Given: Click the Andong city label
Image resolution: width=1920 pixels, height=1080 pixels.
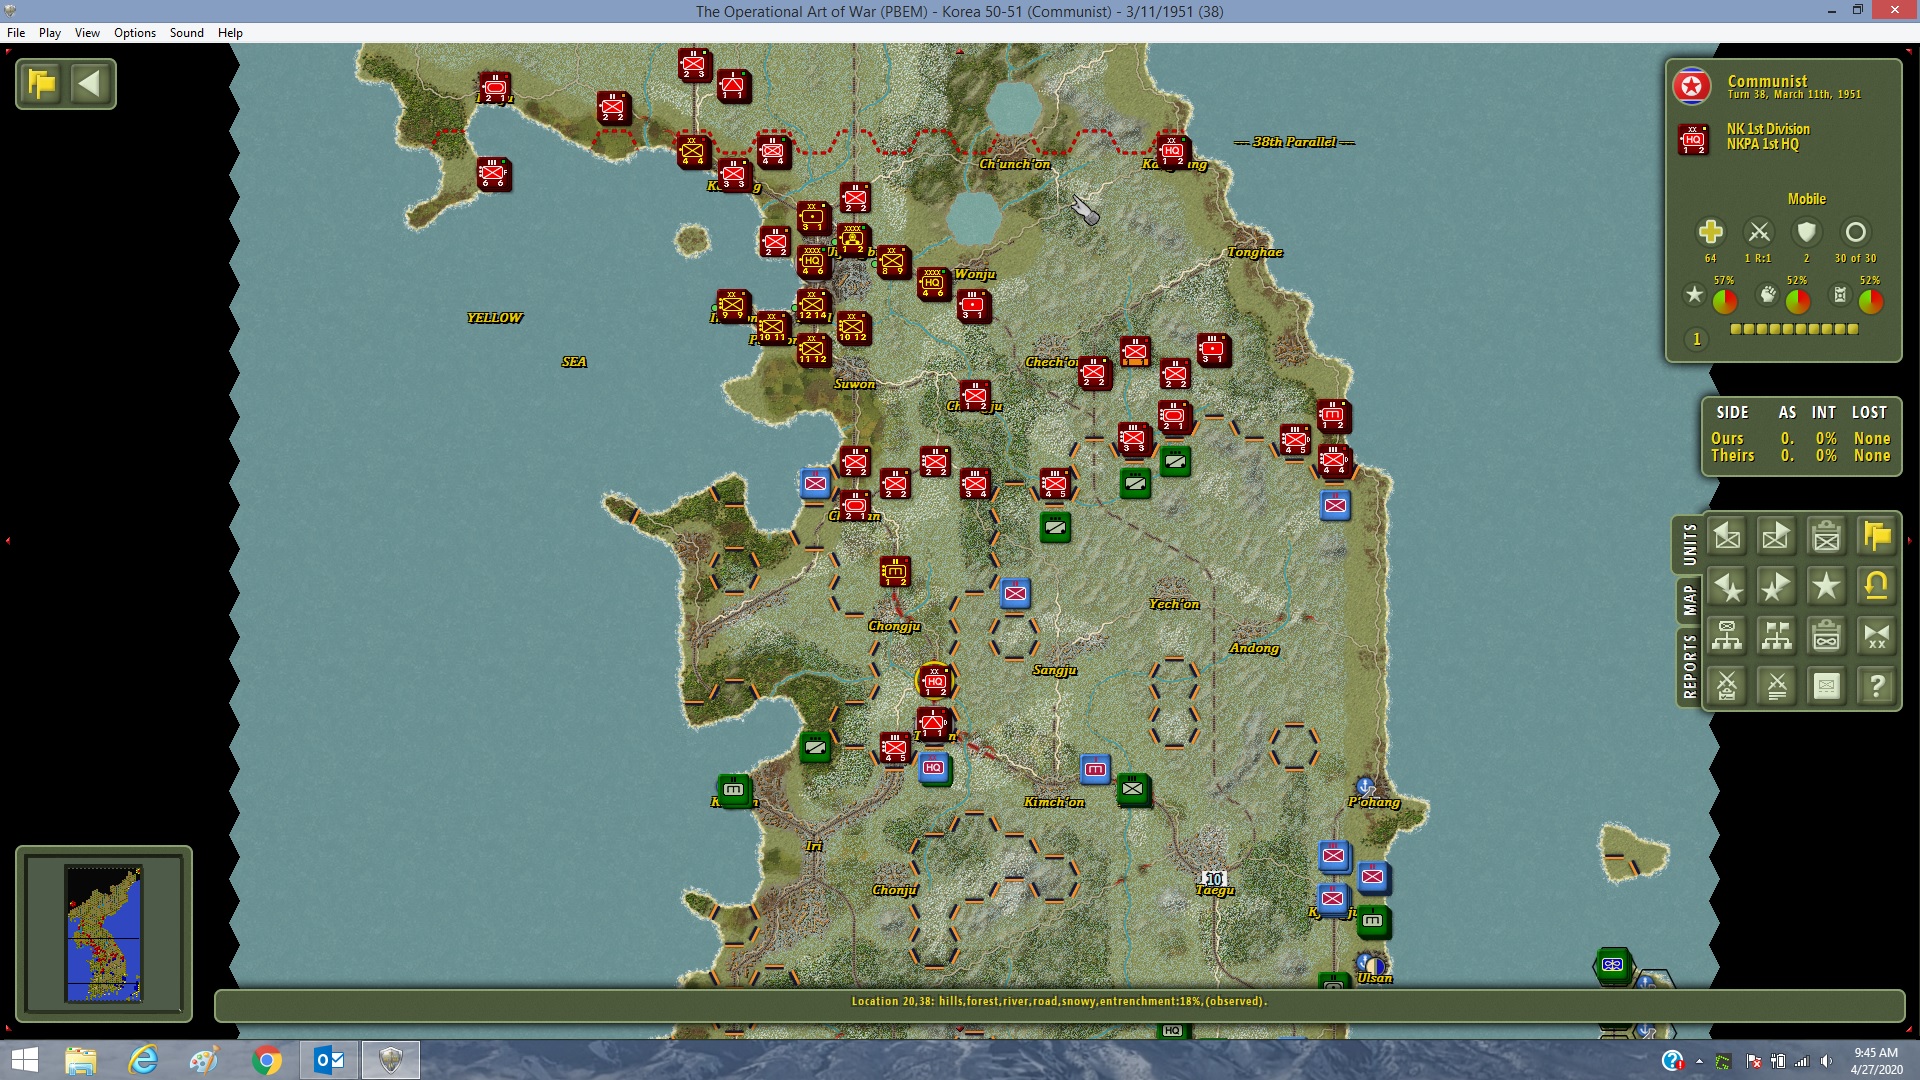Looking at the screenshot, I should pyautogui.click(x=1255, y=648).
